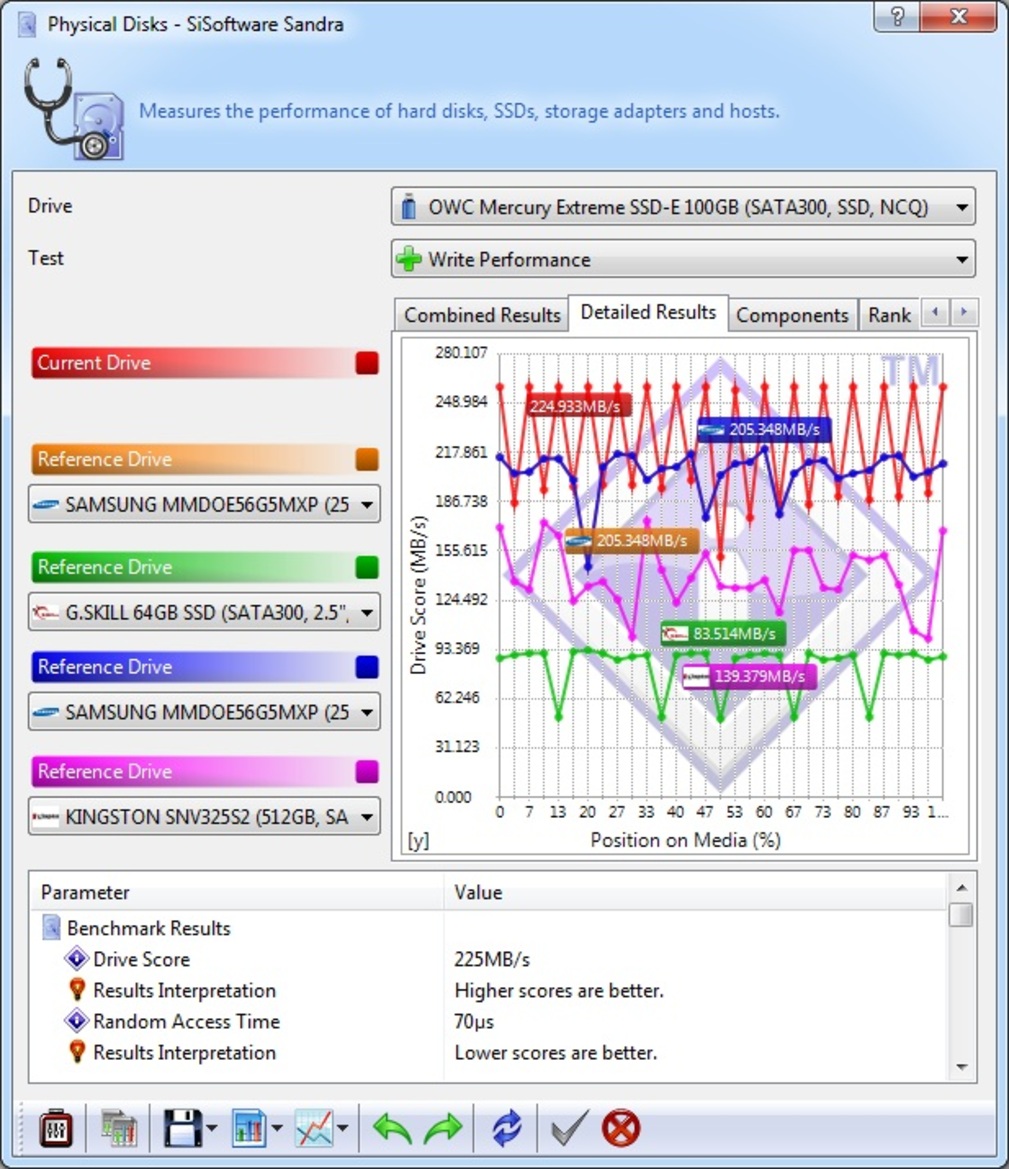Click the "Lower scores are better." text
1009x1169 pixels.
point(556,1053)
